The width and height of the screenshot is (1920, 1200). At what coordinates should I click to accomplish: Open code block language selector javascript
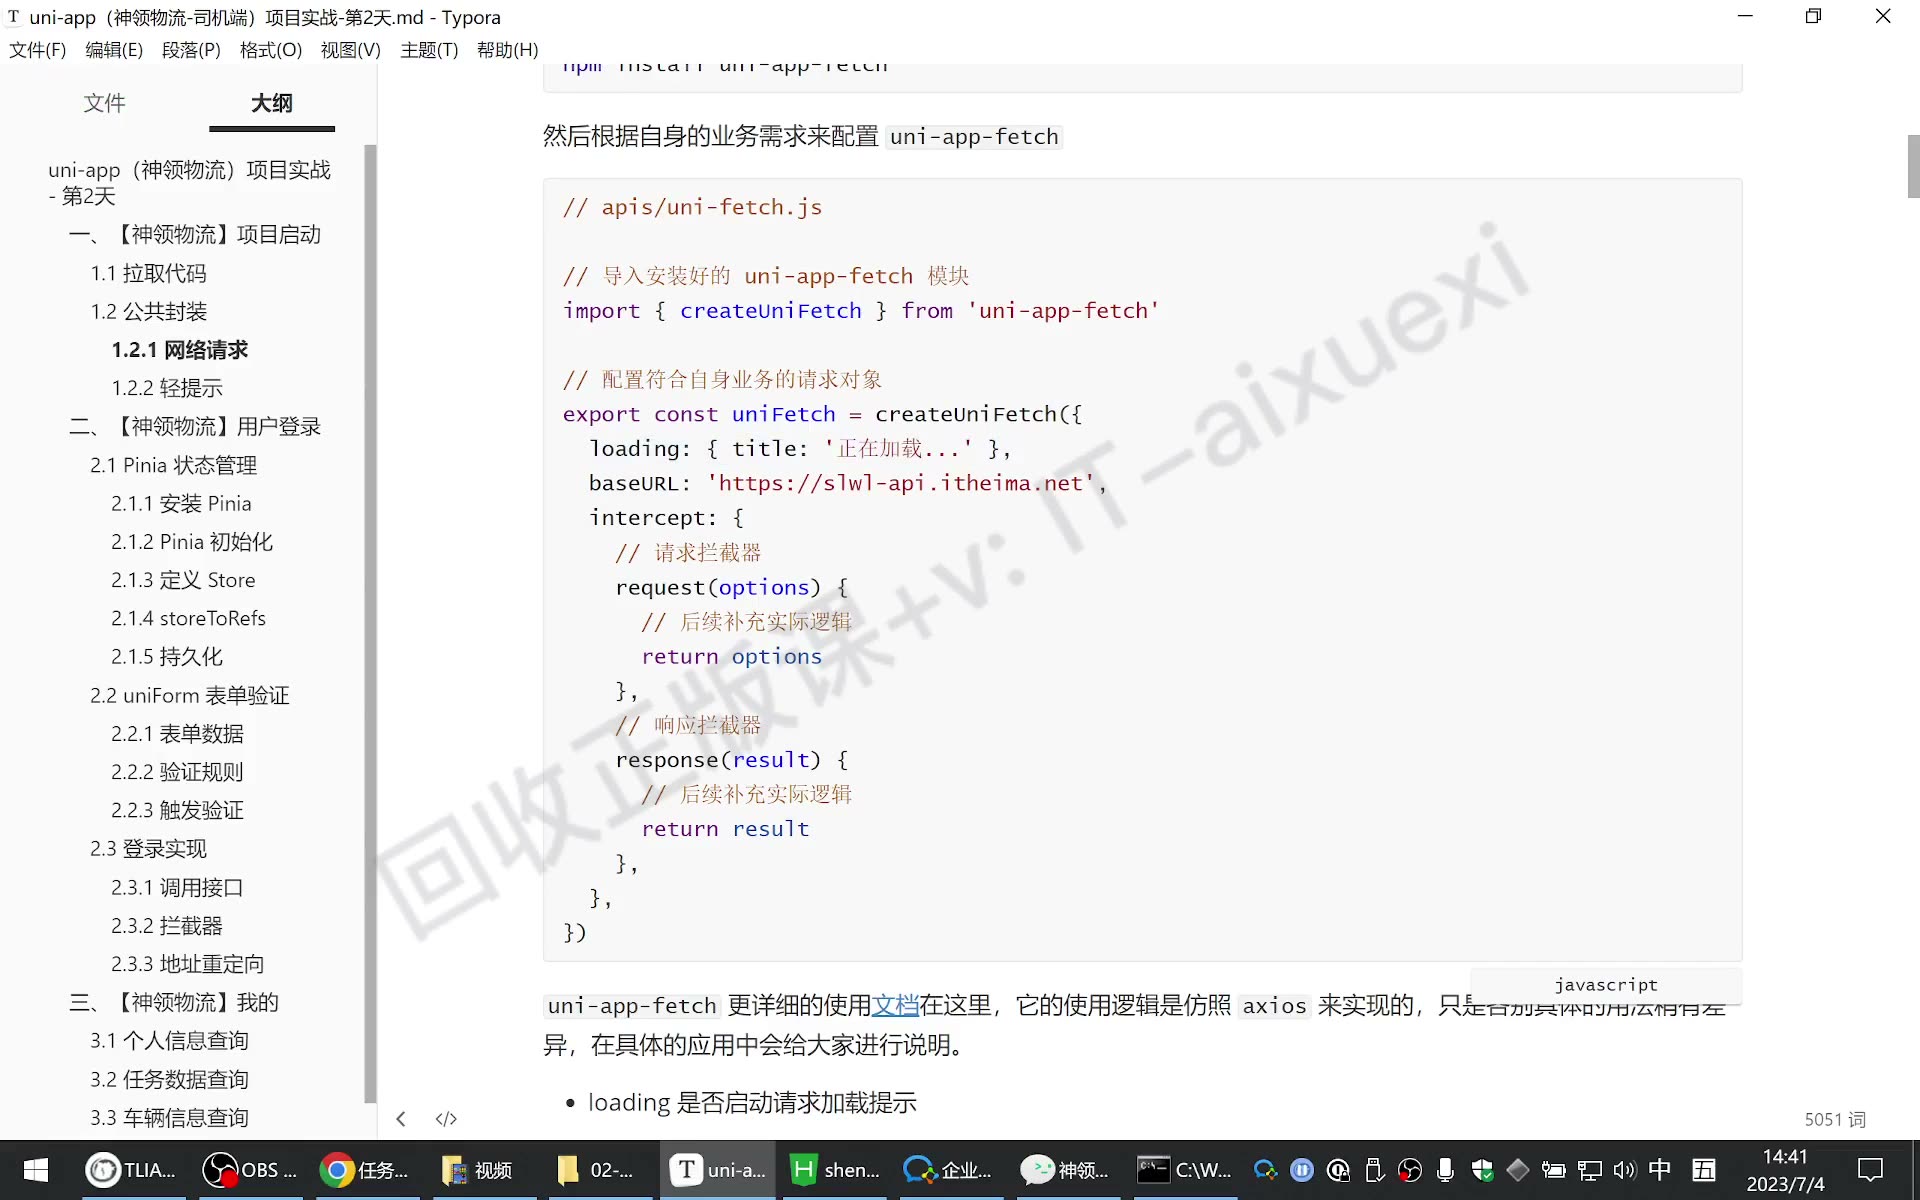point(1606,985)
